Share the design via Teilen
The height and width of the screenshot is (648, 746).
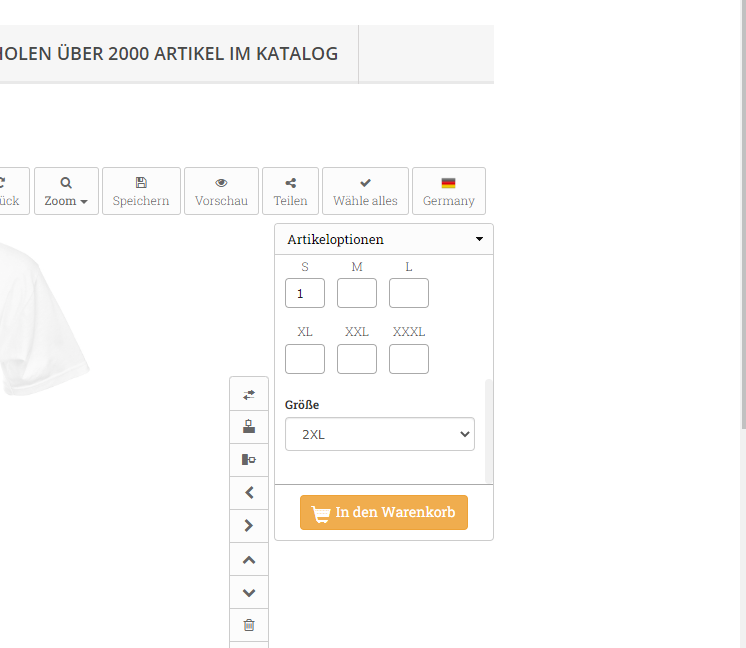tap(290, 191)
